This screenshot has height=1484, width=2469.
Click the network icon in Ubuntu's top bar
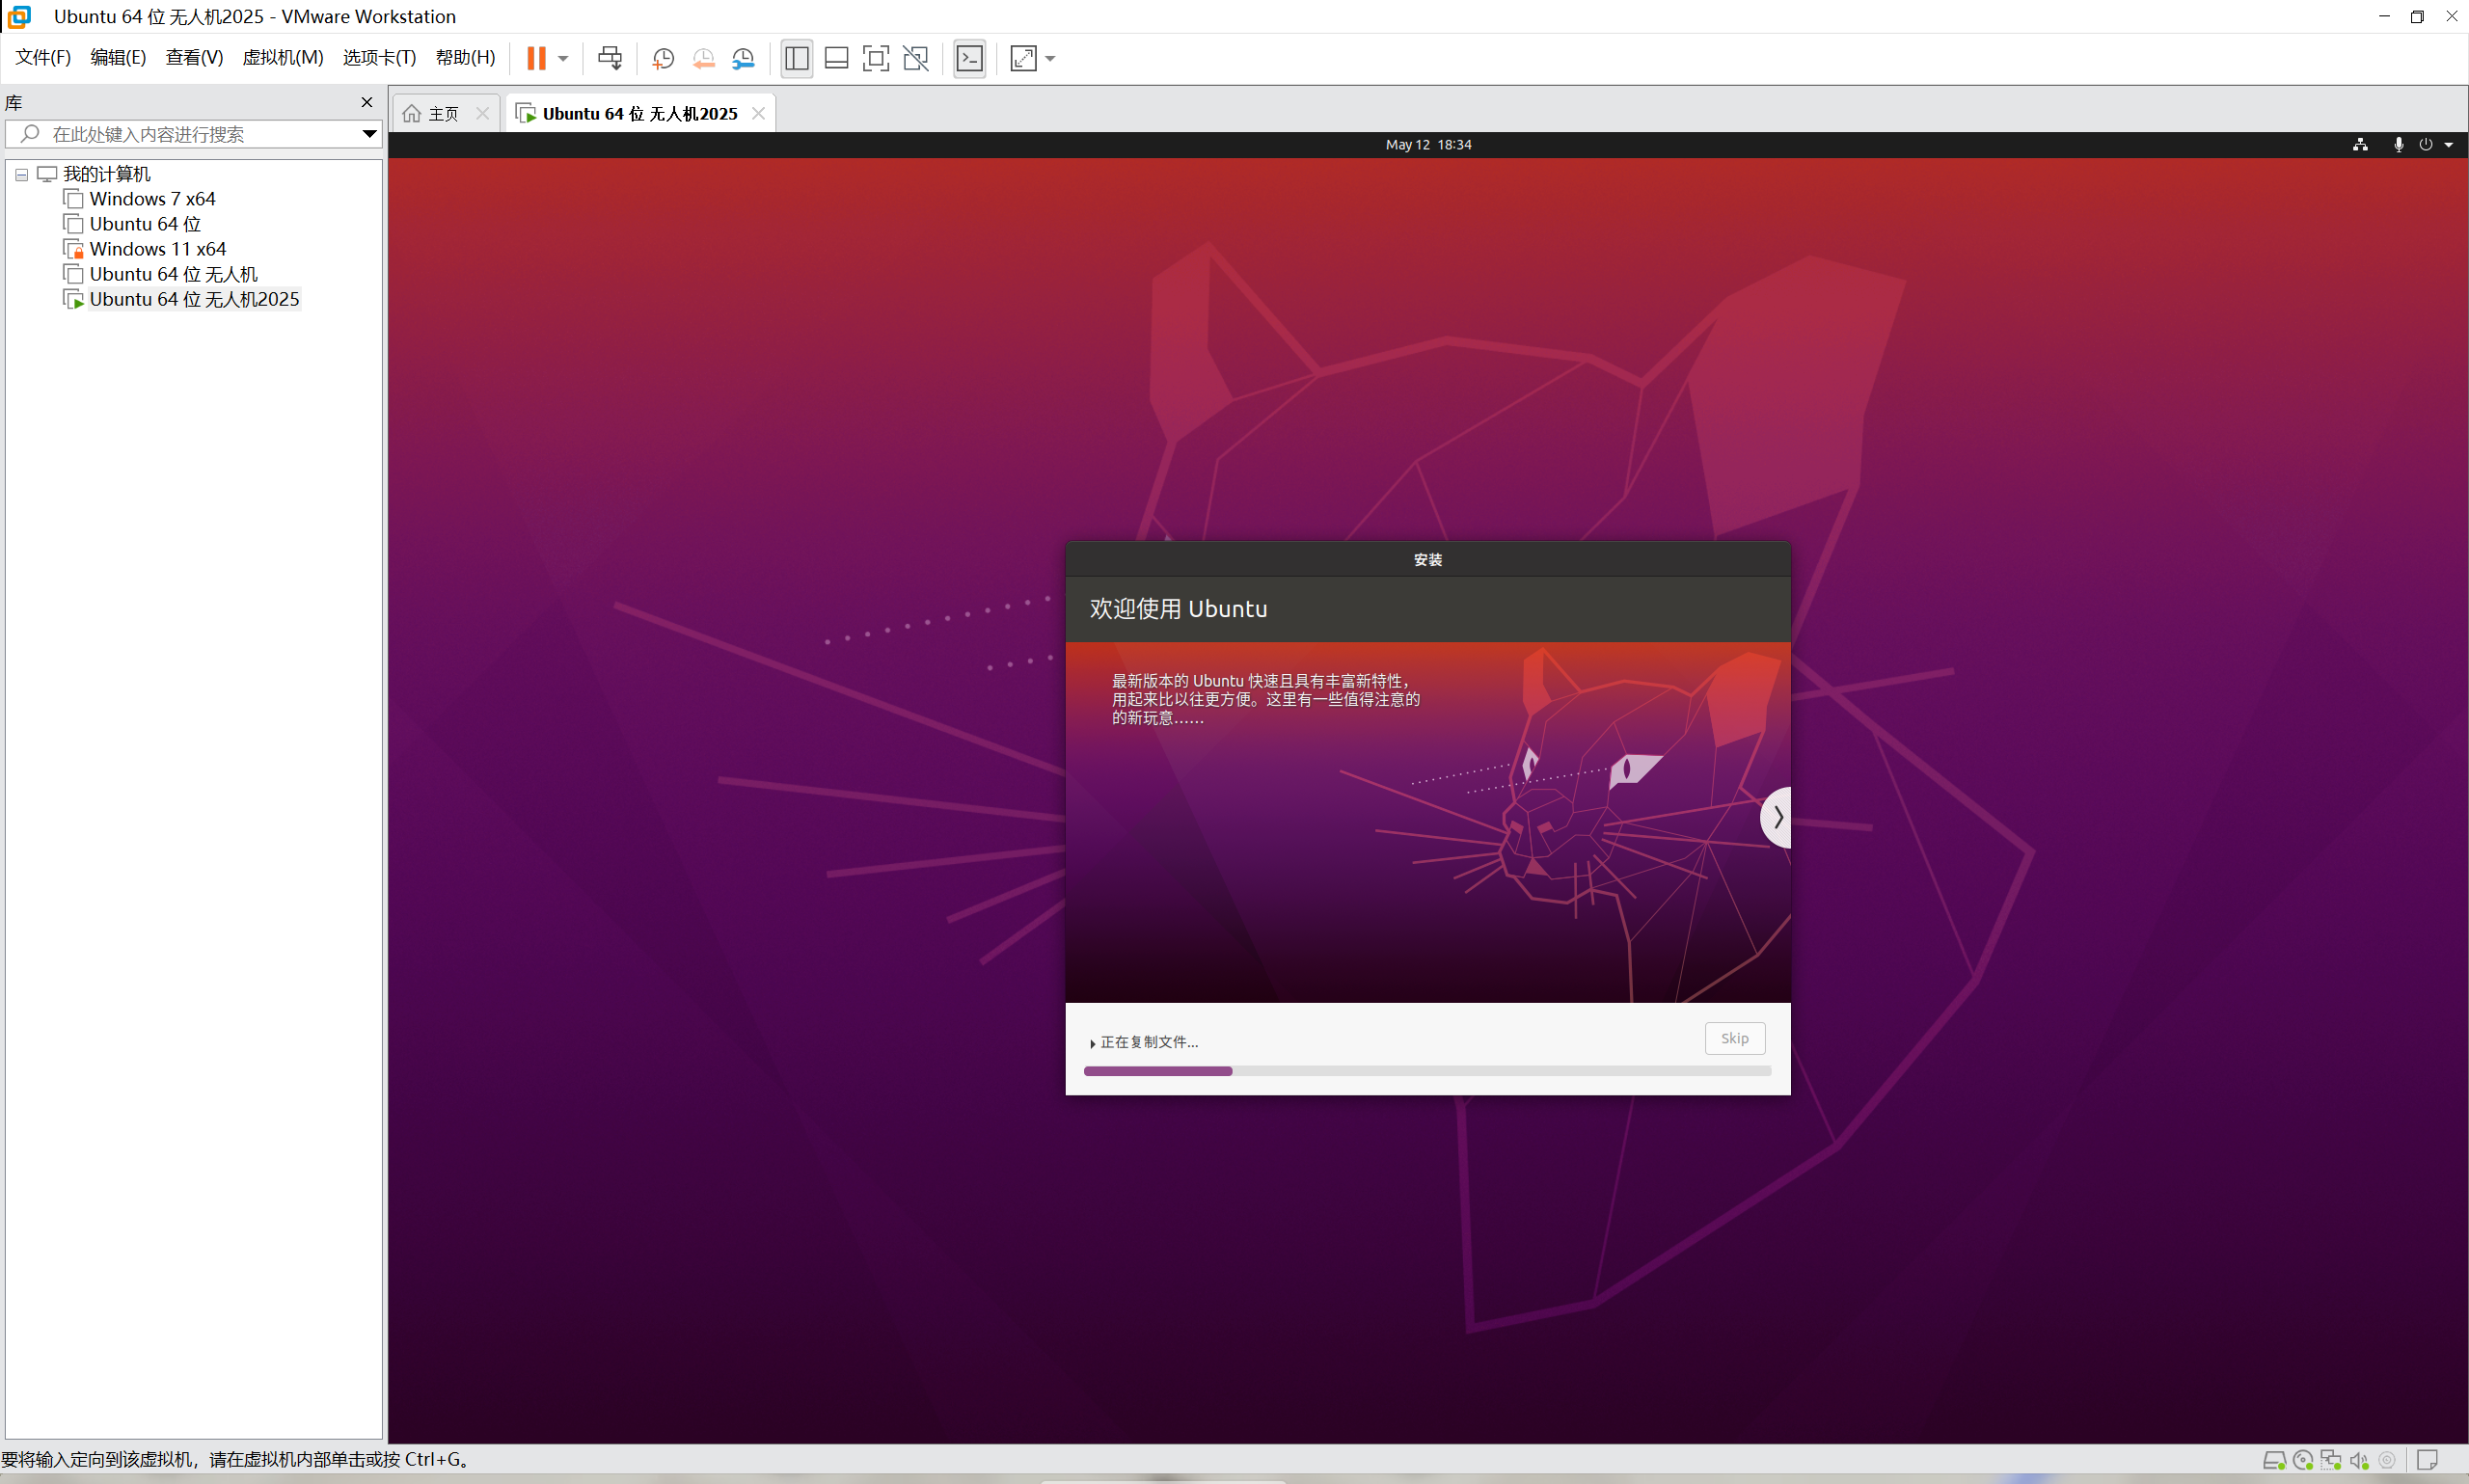click(2360, 145)
